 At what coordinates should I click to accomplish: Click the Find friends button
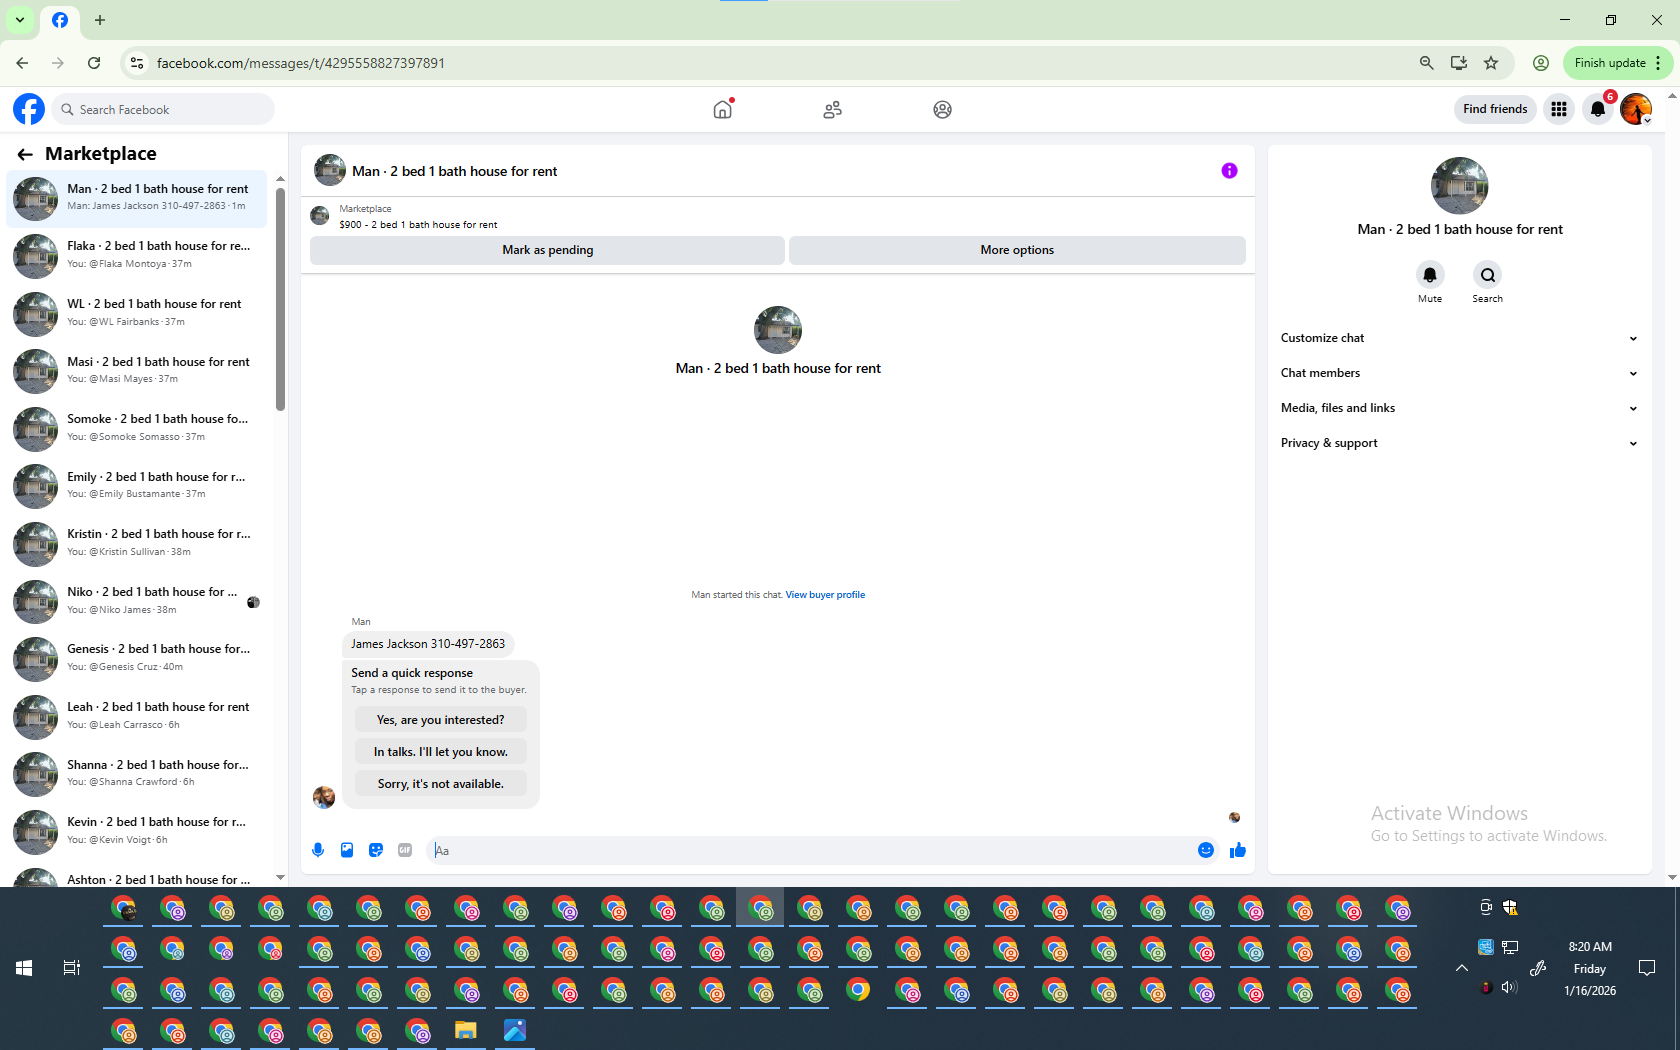pos(1495,109)
